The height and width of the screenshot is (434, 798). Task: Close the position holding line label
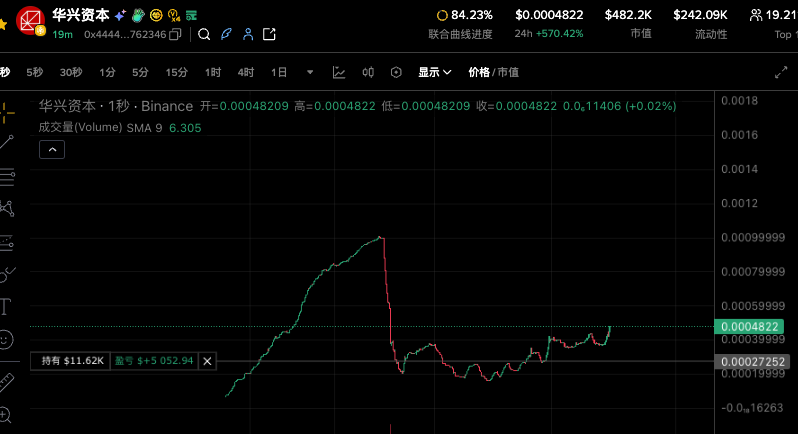(x=207, y=361)
